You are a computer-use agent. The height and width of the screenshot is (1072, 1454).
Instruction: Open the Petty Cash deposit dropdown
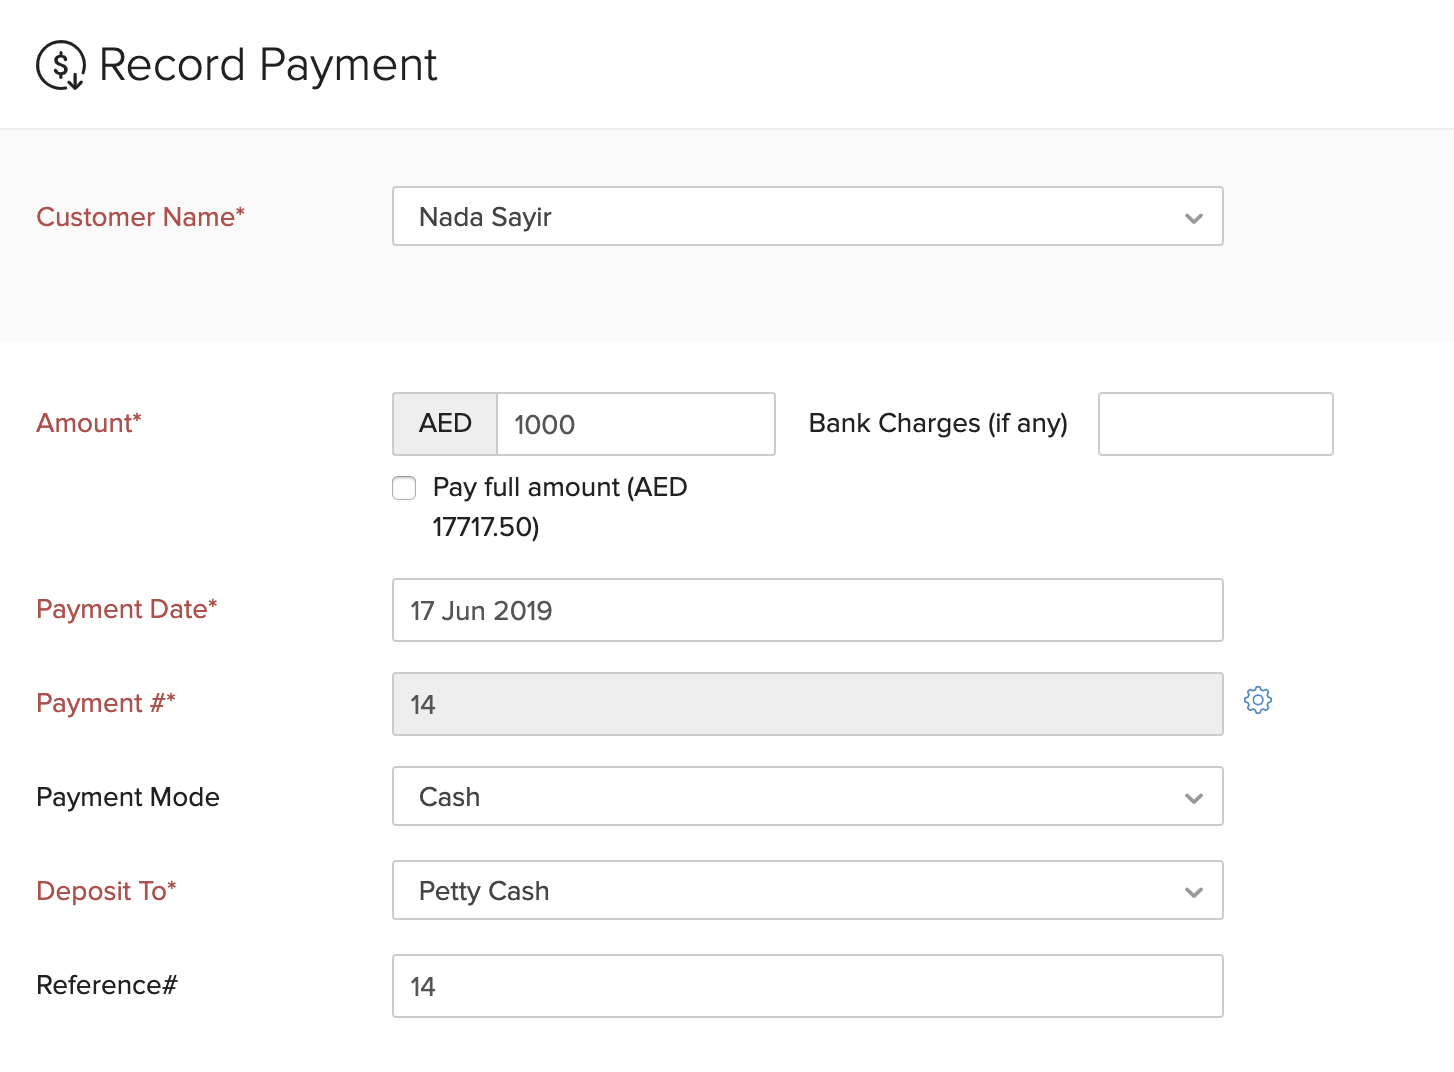pos(790,891)
